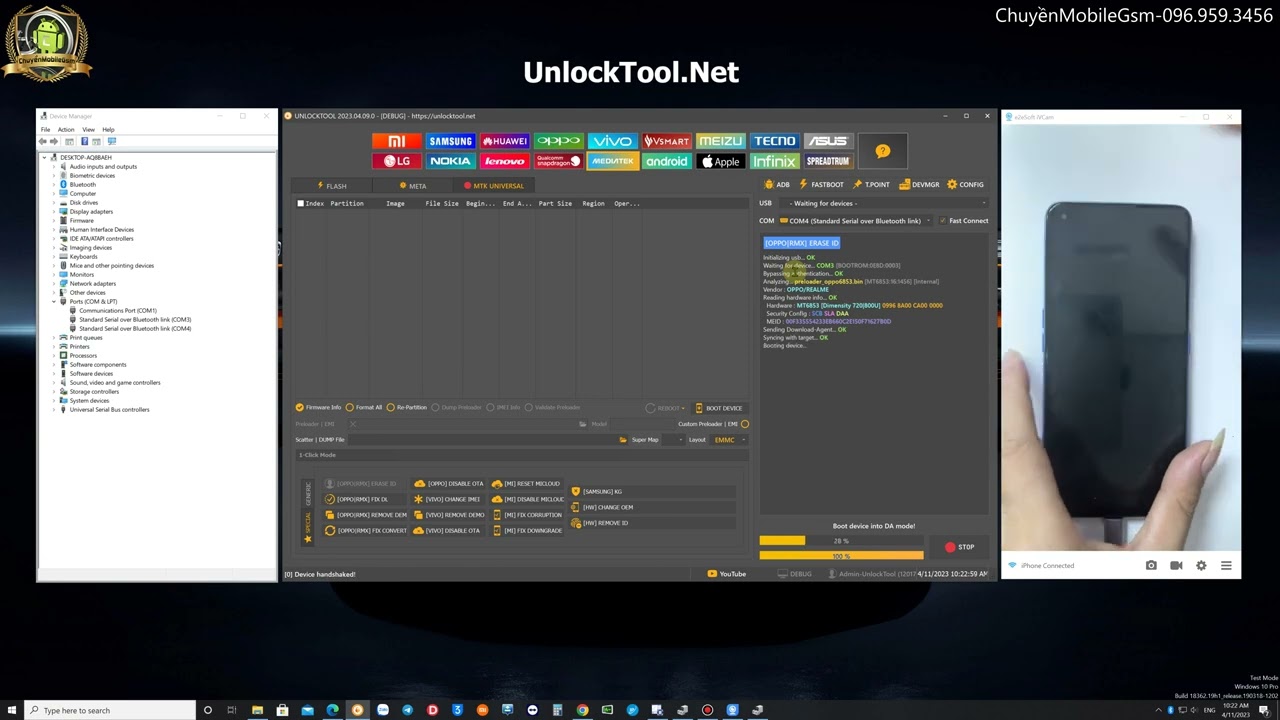Open the Action menu in Device Manager
The width and height of the screenshot is (1280, 720).
click(65, 130)
